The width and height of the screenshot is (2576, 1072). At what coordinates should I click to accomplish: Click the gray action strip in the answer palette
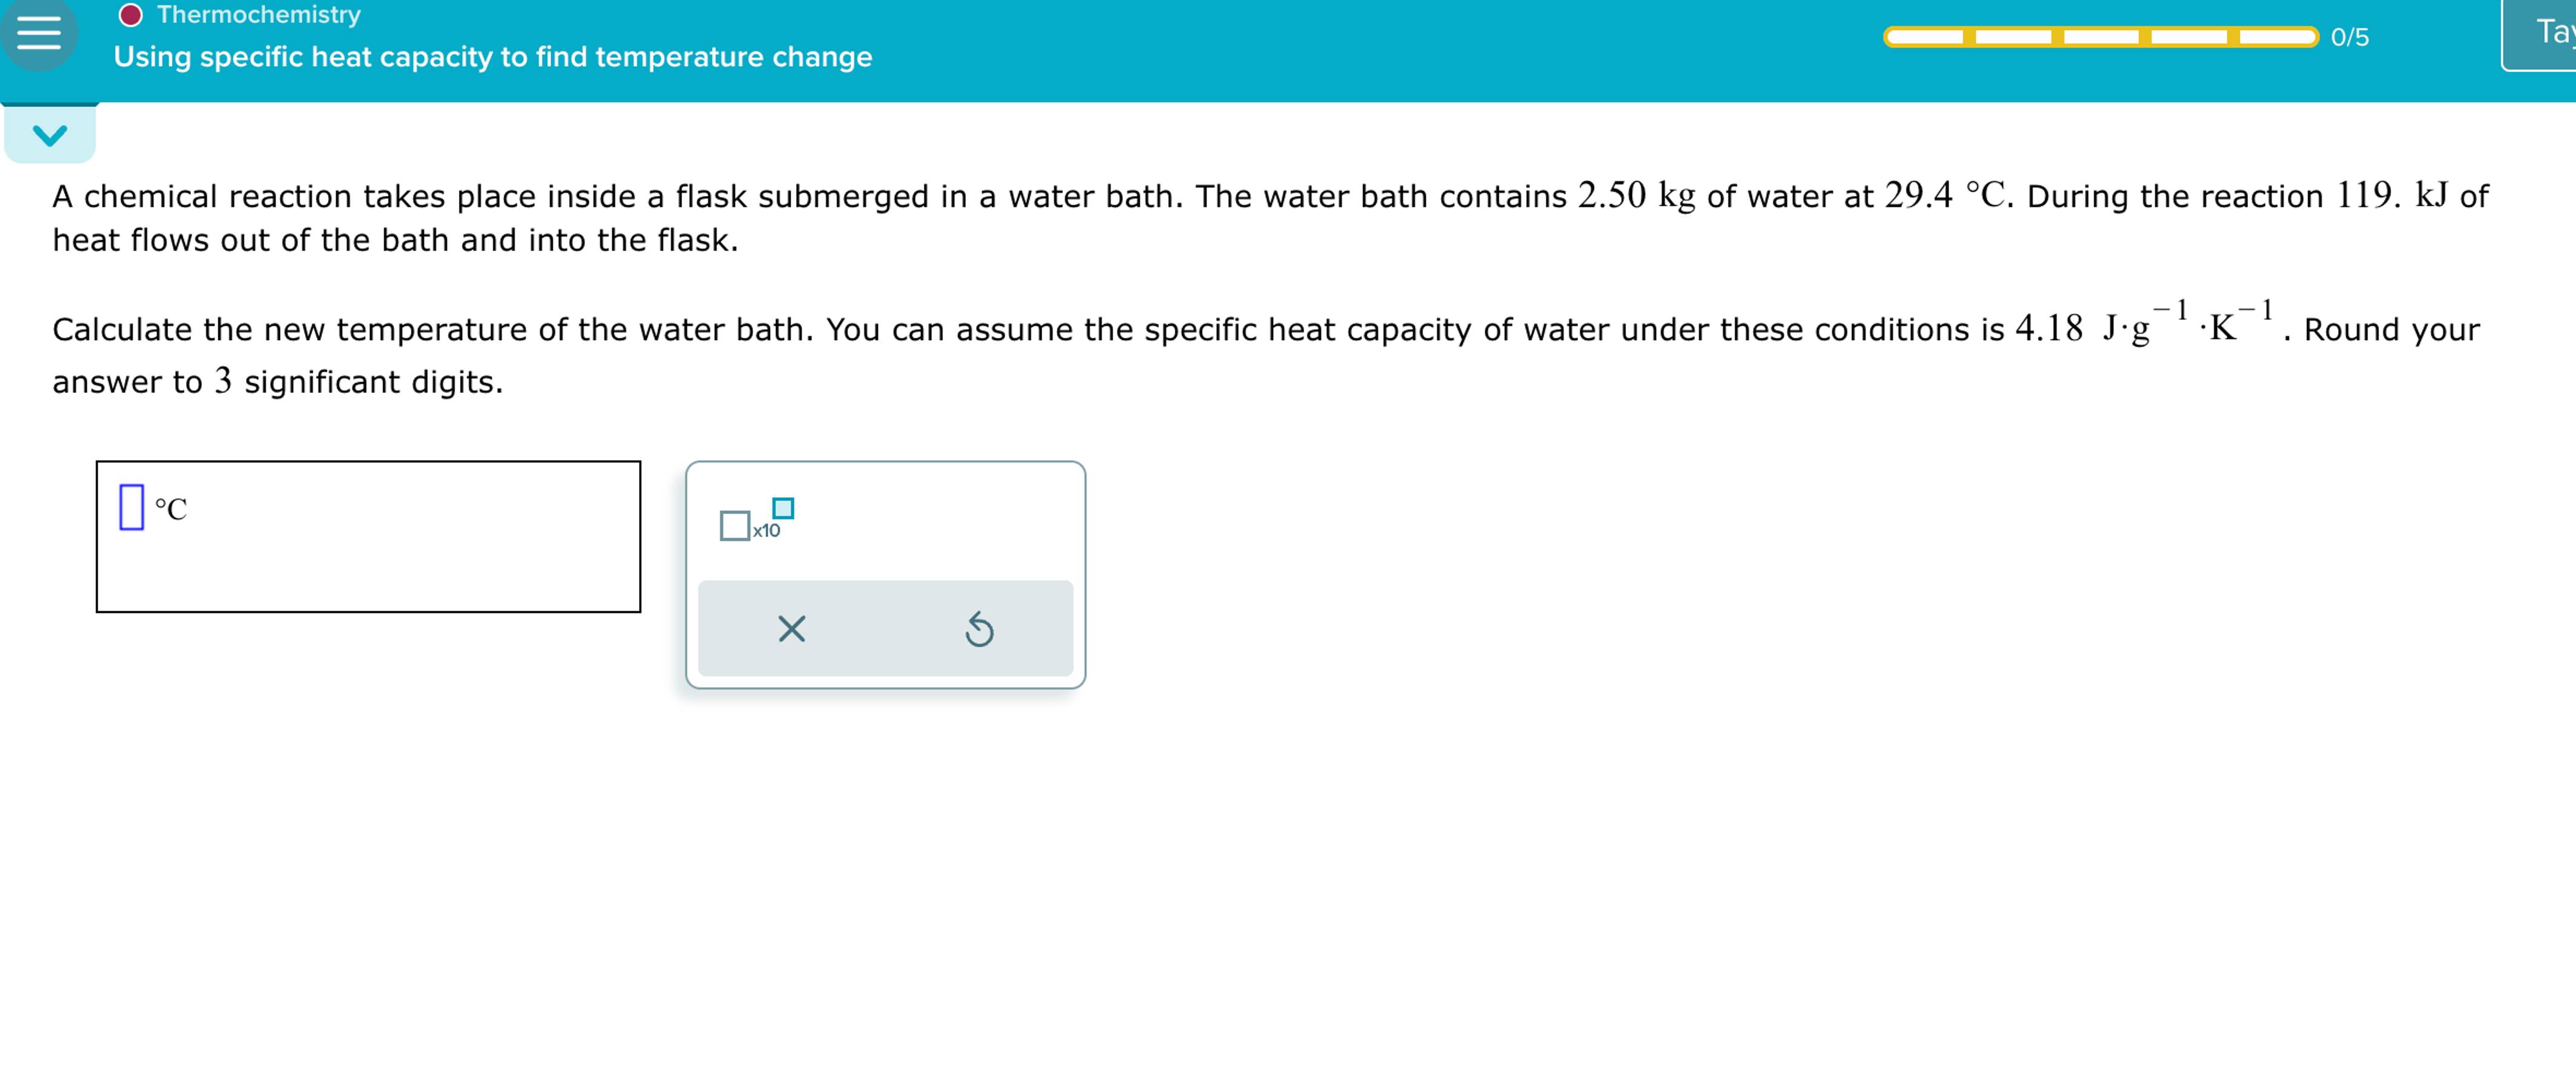(886, 627)
